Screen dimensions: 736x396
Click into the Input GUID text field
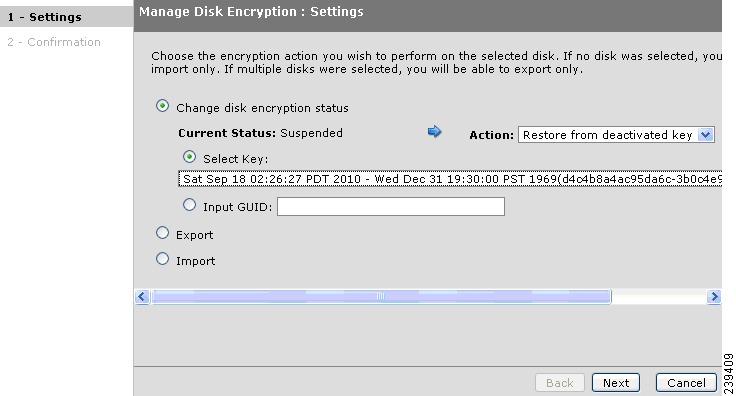pos(391,206)
